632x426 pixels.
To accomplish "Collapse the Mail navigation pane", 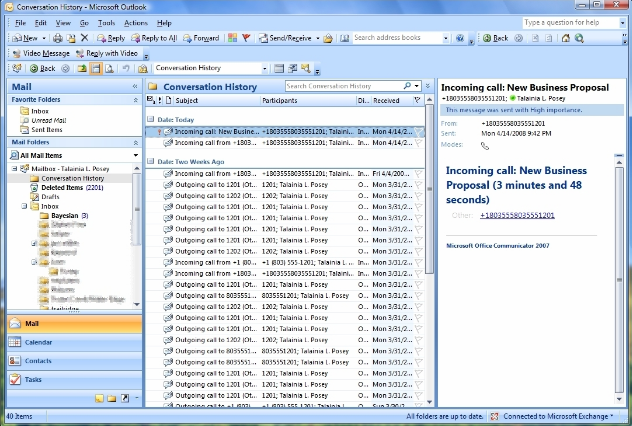I will click(x=135, y=87).
